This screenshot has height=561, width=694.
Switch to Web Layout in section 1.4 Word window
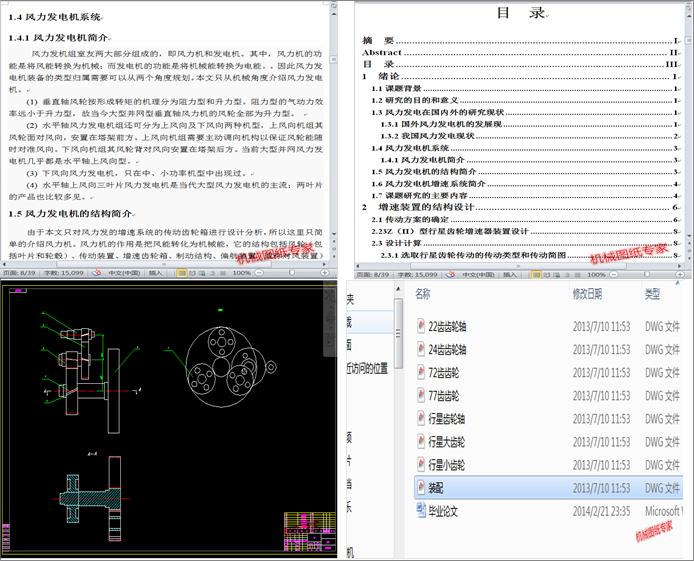tap(202, 273)
